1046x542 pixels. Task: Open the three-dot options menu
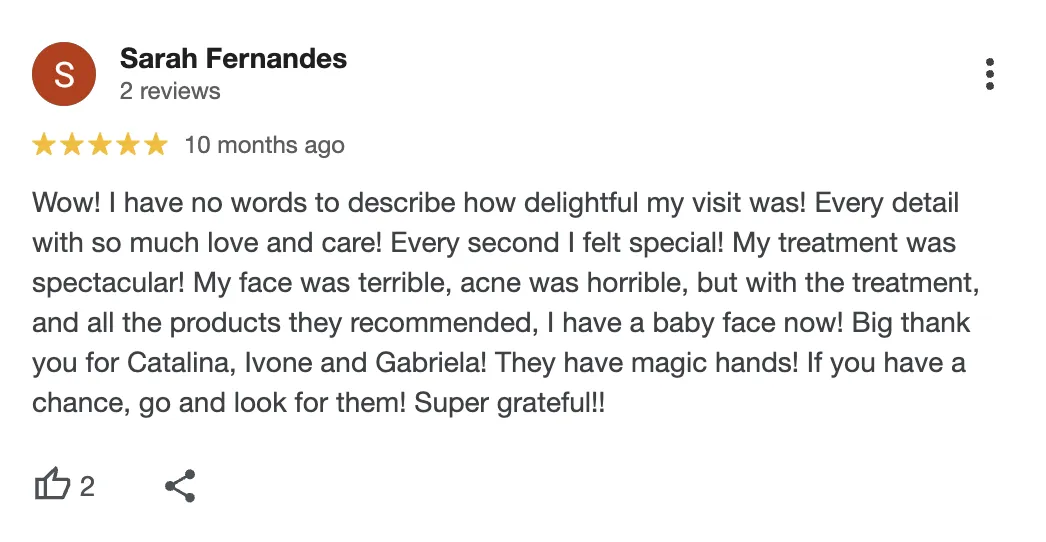[990, 74]
